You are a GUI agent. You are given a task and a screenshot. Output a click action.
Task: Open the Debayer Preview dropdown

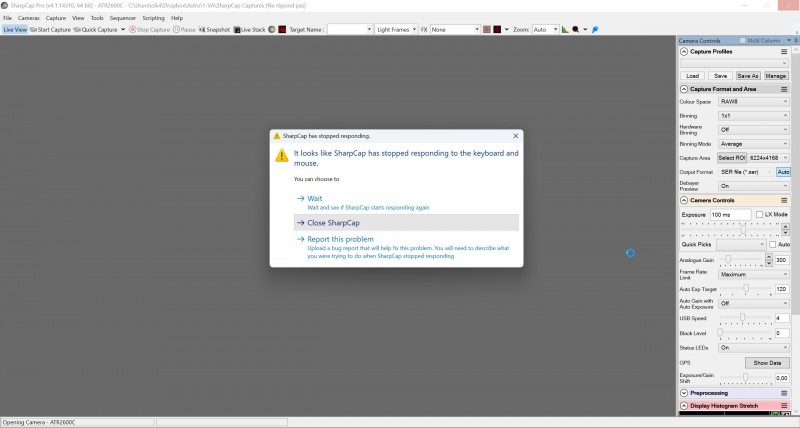coord(754,186)
